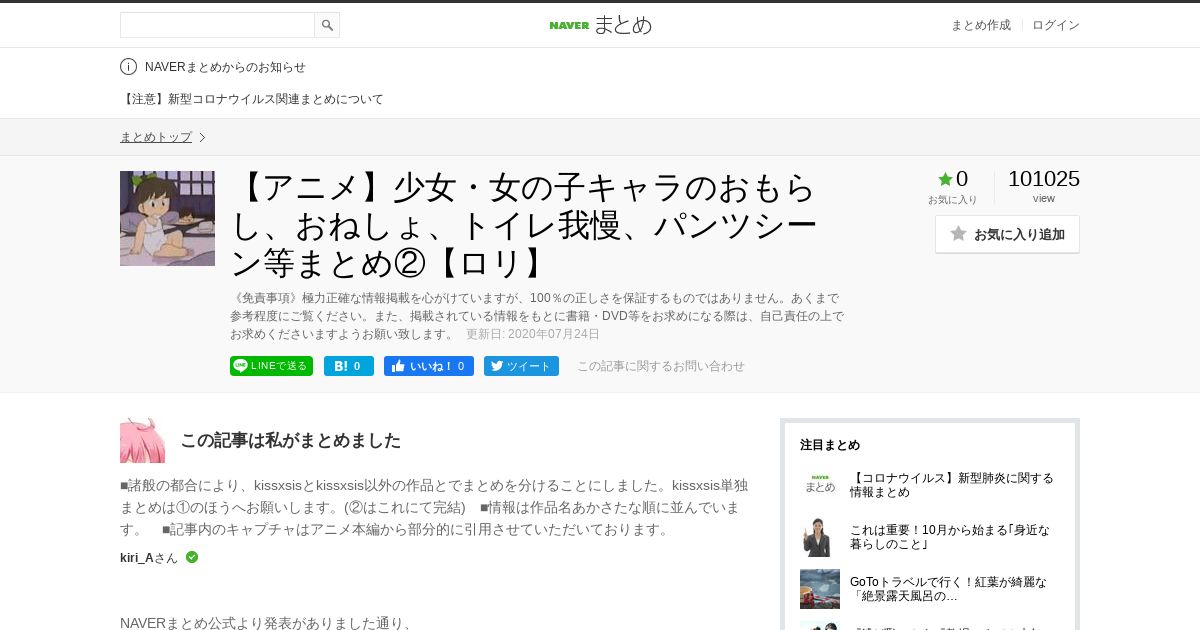Open the kiri_Aさん author profile
This screenshot has height=630, width=1200.
tap(149, 558)
